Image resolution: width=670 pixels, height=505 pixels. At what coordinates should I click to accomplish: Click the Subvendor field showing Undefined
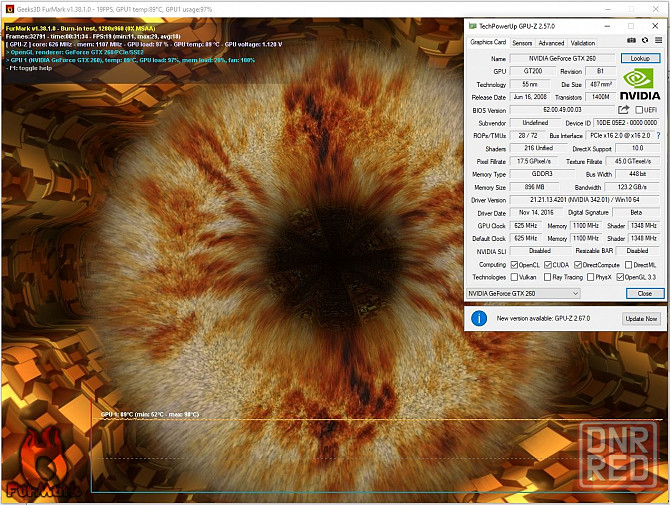[535, 123]
